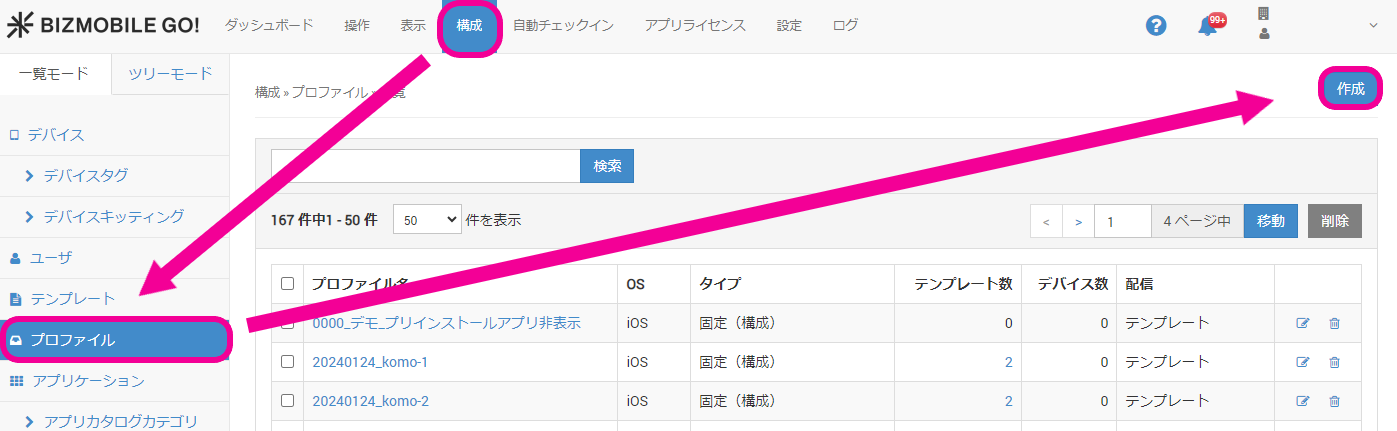
Task: Click trash icon for 20240124_komo-1 row
Action: tap(1334, 362)
